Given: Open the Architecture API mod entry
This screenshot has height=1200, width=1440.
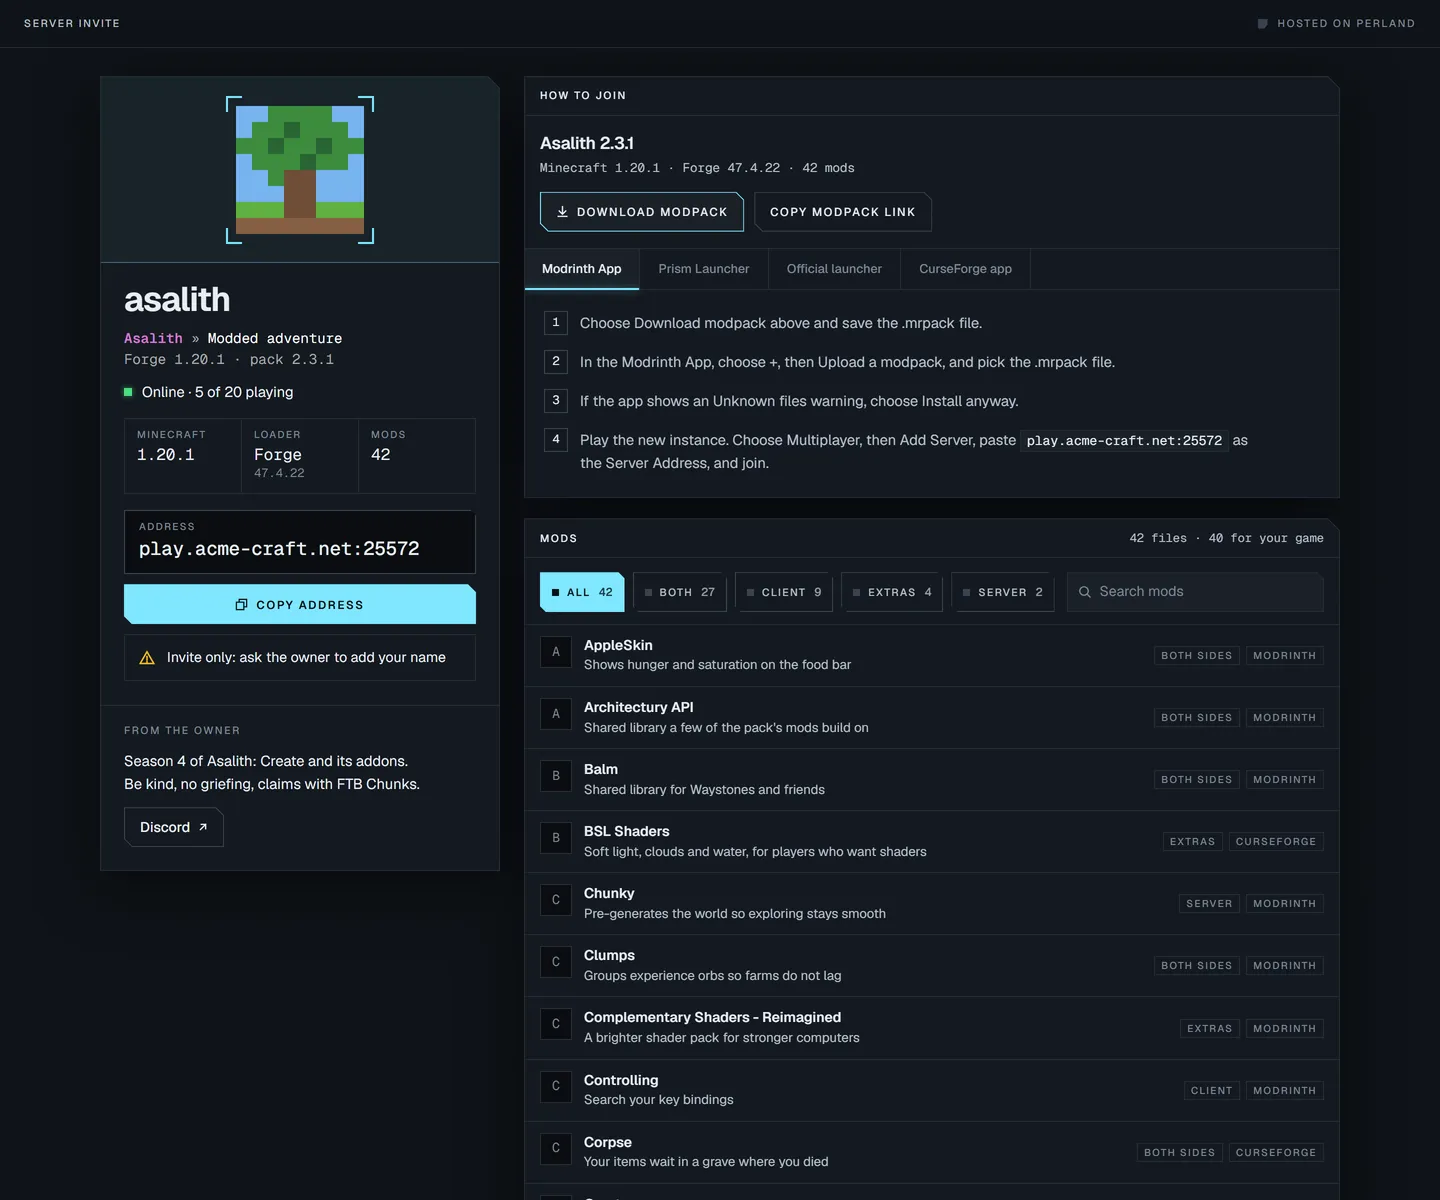Looking at the screenshot, I should coord(932,718).
